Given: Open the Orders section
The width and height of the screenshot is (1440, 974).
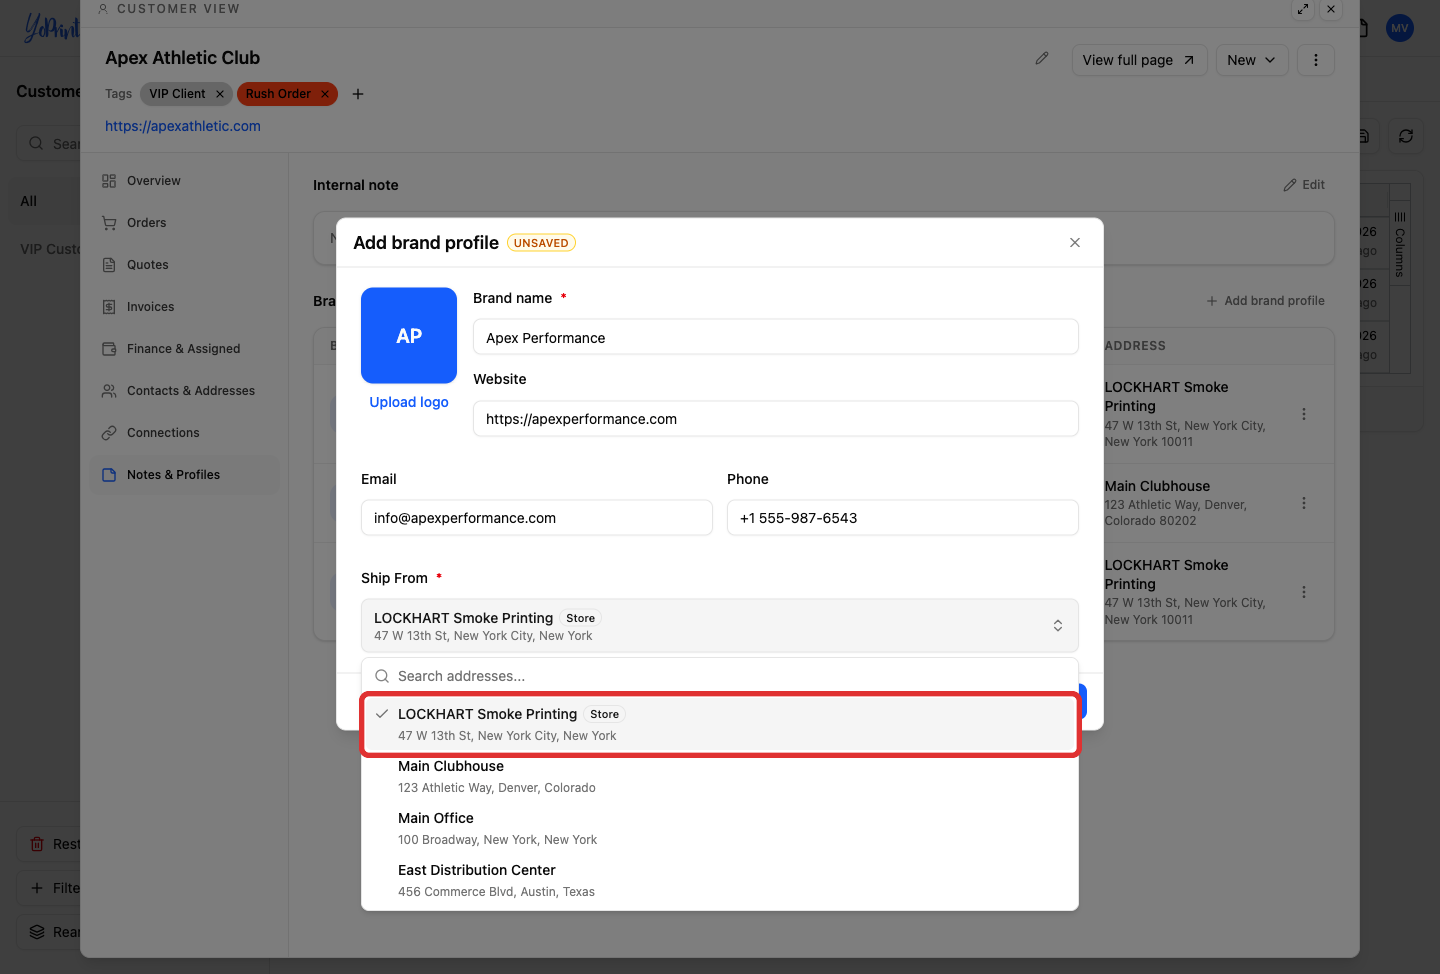Looking at the screenshot, I should [146, 223].
